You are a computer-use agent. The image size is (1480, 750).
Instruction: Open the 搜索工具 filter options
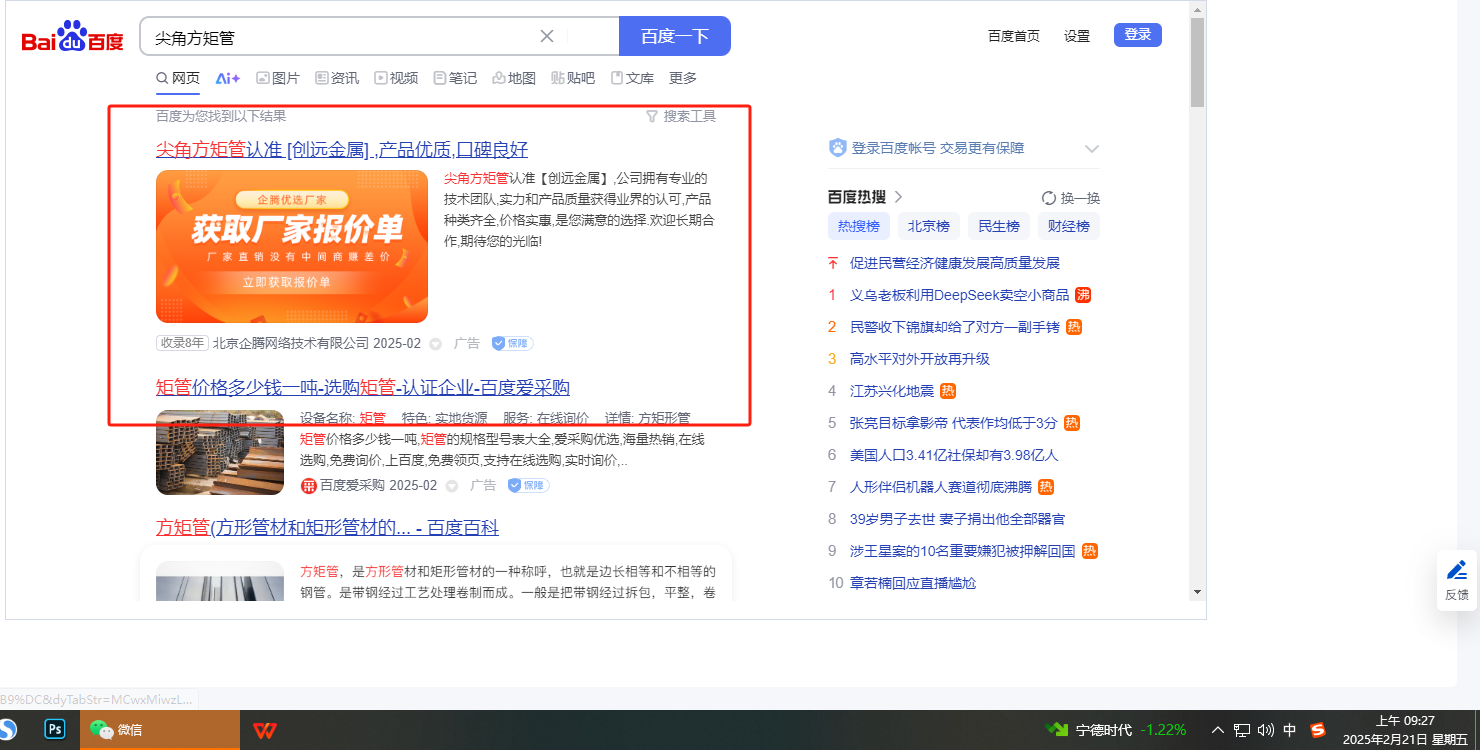pos(681,116)
